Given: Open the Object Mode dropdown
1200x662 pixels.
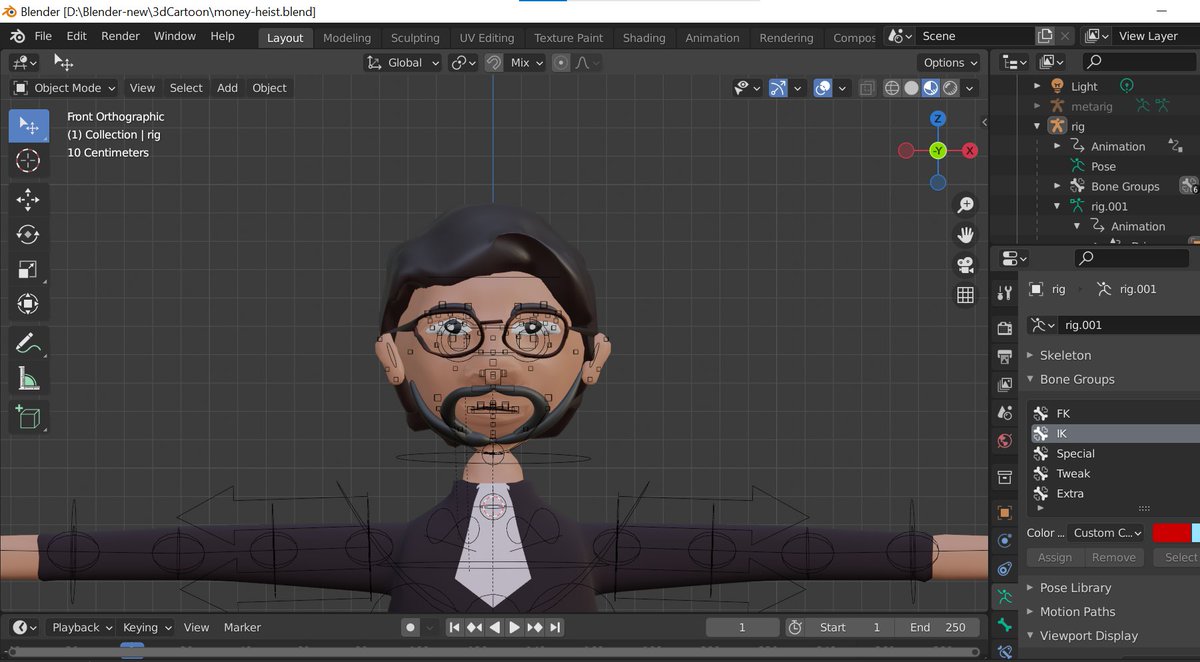Looking at the screenshot, I should point(64,88).
